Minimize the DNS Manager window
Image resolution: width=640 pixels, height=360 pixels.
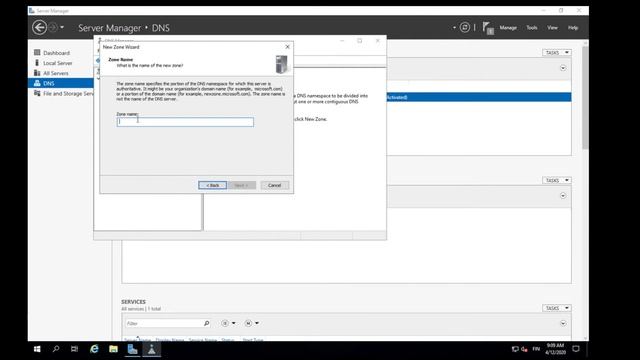342,41
